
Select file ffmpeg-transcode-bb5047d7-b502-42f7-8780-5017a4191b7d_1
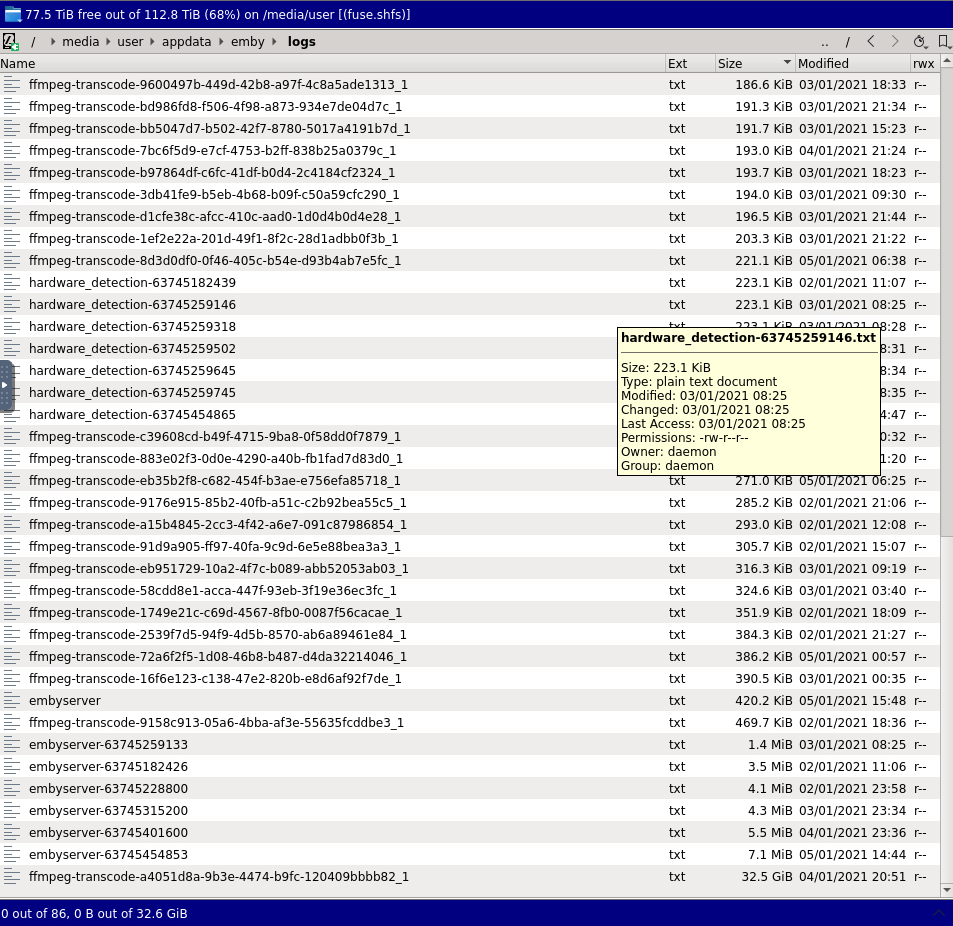[219, 129]
